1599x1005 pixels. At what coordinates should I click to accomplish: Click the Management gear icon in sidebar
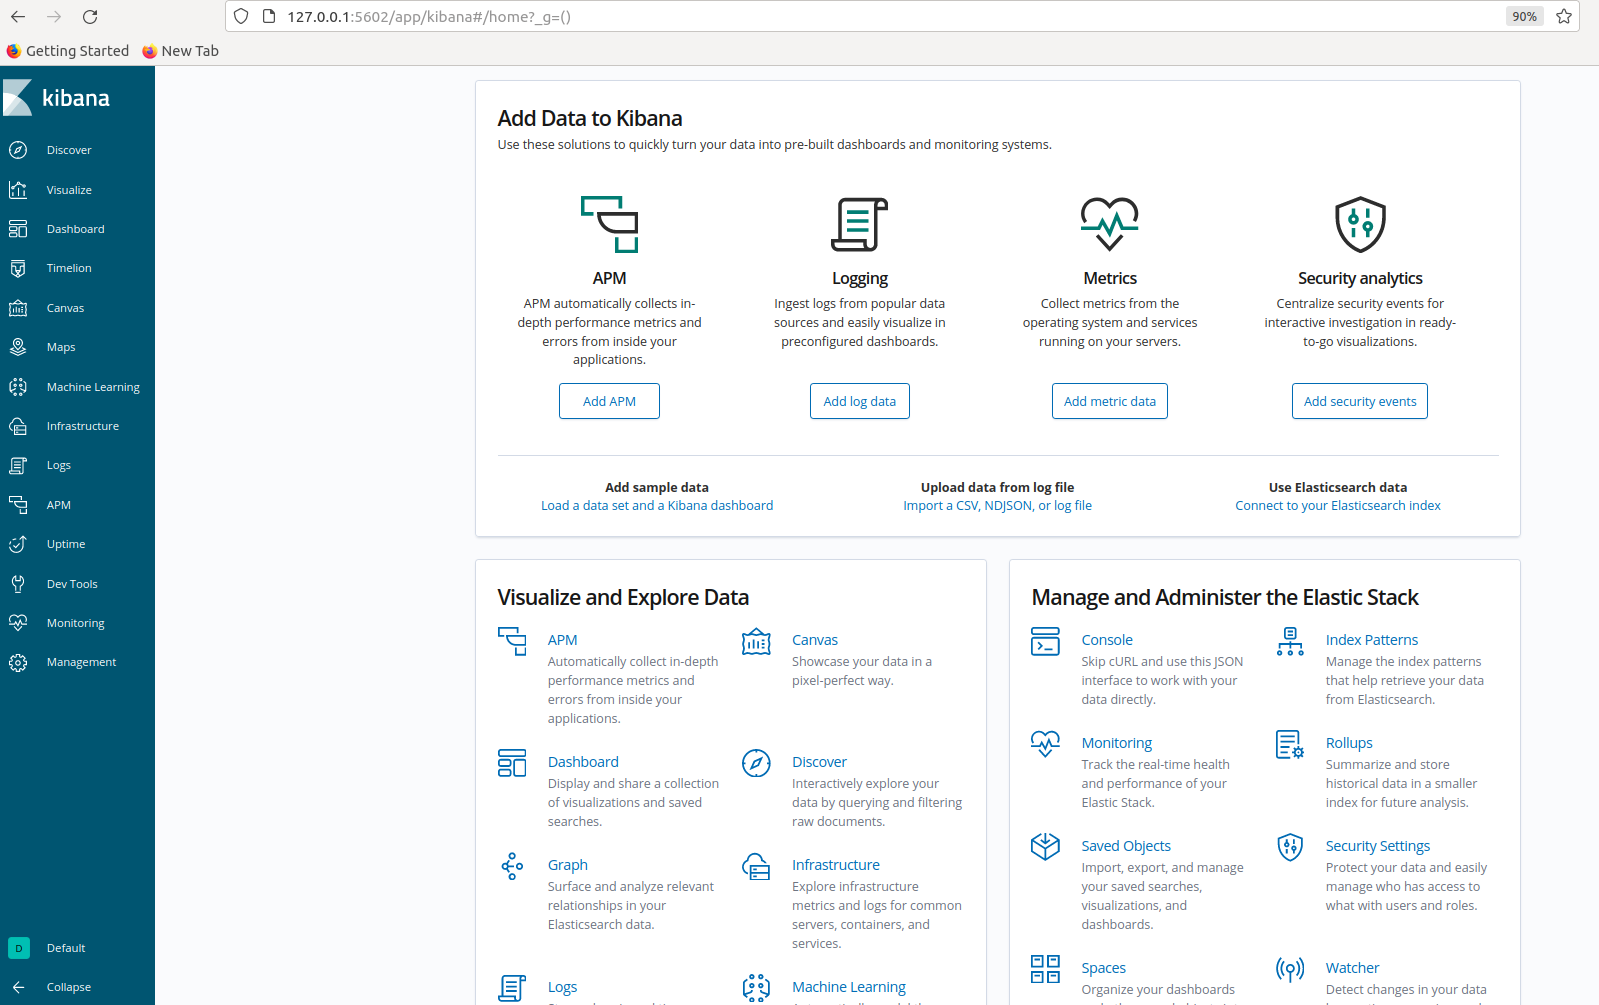click(18, 662)
